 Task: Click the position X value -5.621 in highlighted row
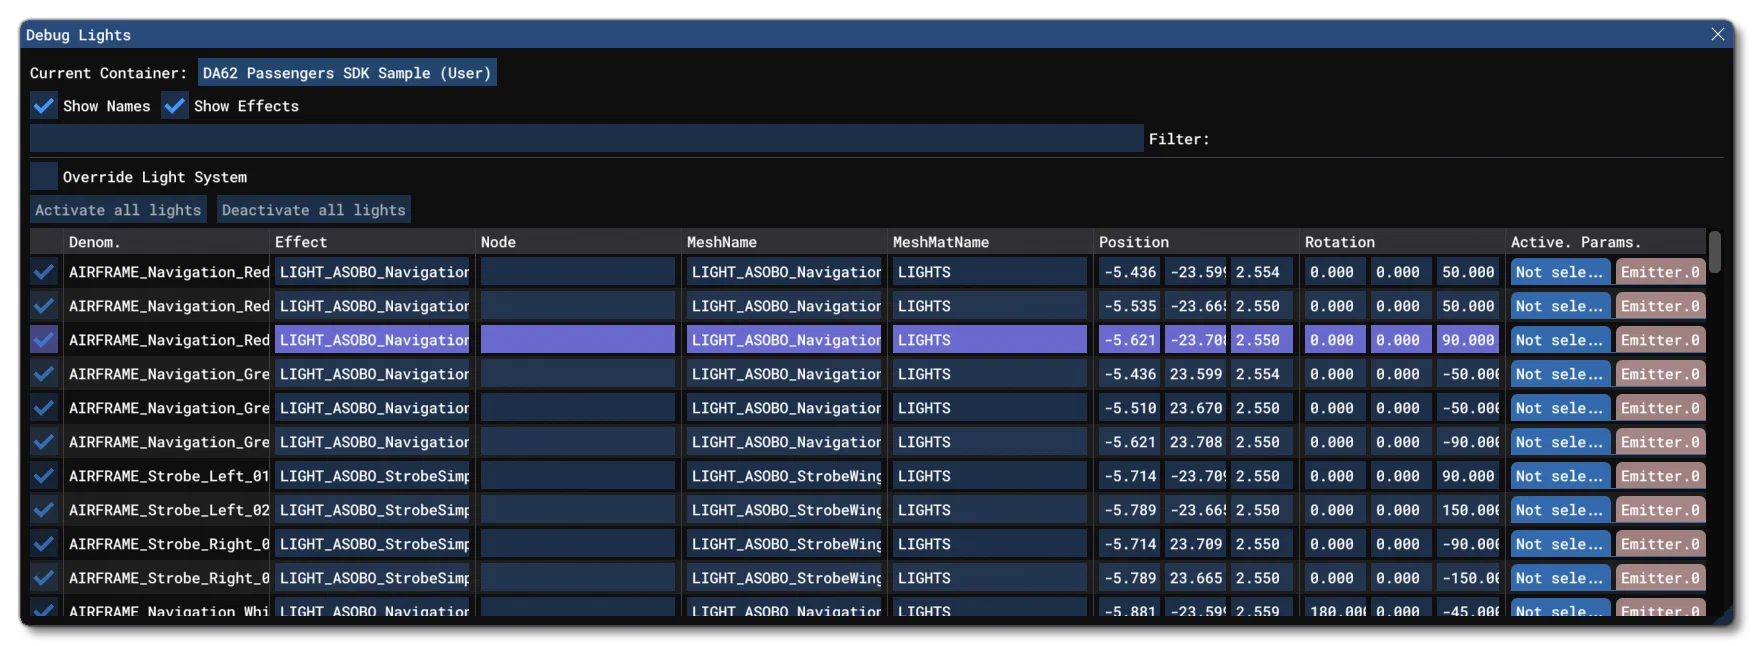[1130, 339]
